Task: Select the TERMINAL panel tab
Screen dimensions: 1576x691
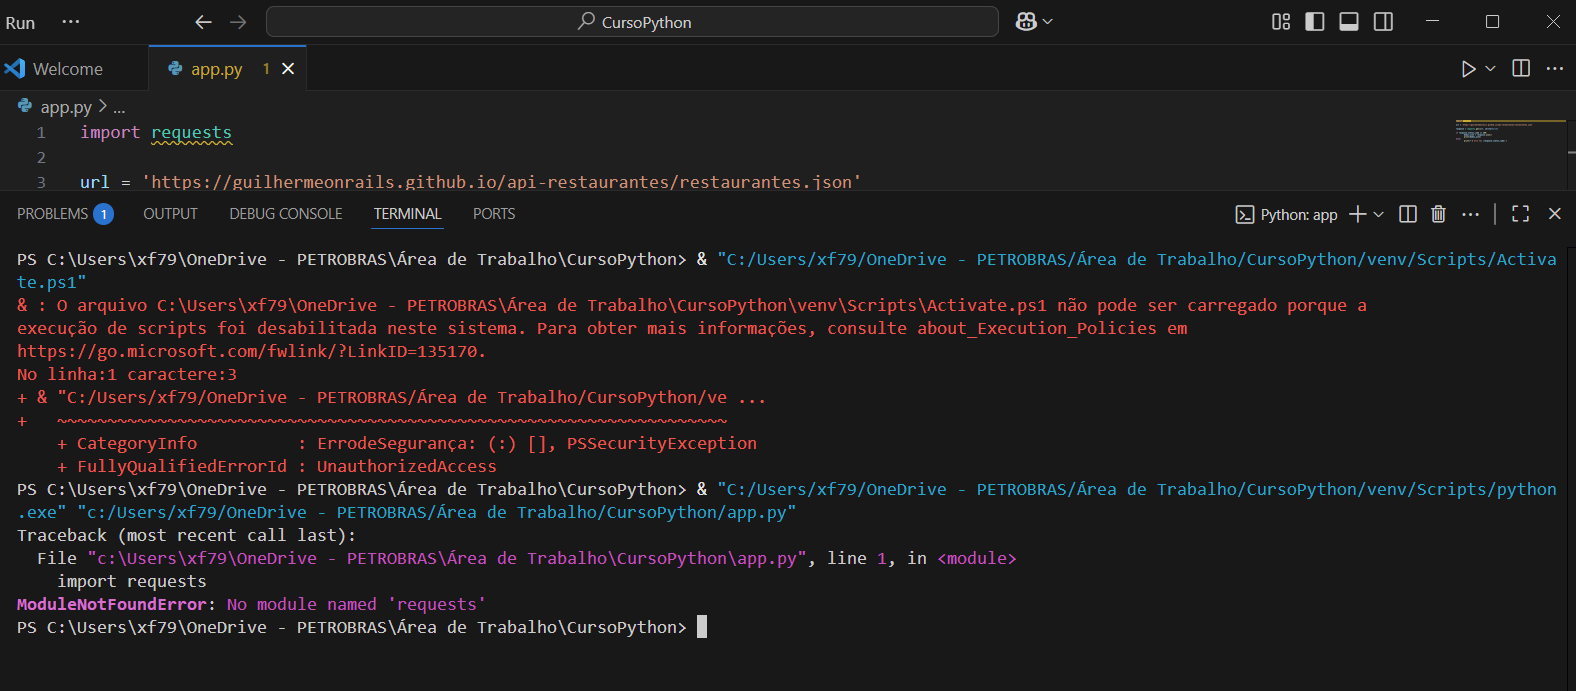Action: point(407,214)
